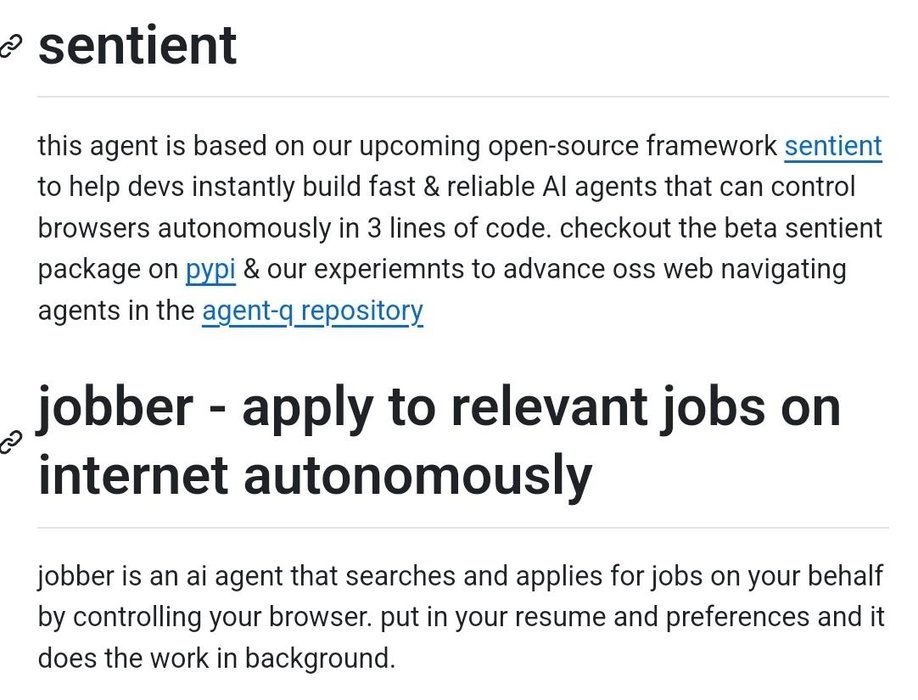The width and height of the screenshot is (918, 700).
Task: Click anchor link icon beside sentient heading
Action: pos(10,46)
